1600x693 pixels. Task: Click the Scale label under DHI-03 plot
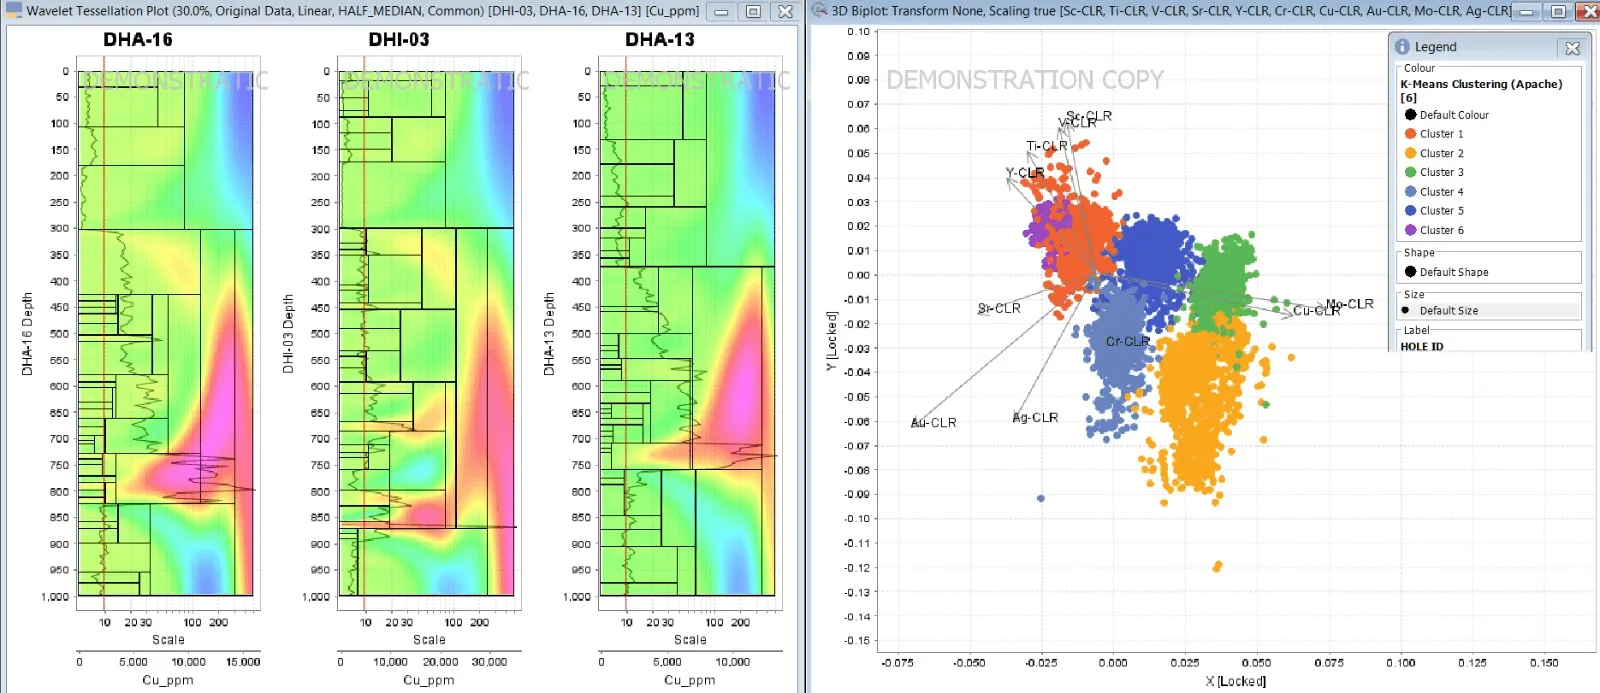429,640
